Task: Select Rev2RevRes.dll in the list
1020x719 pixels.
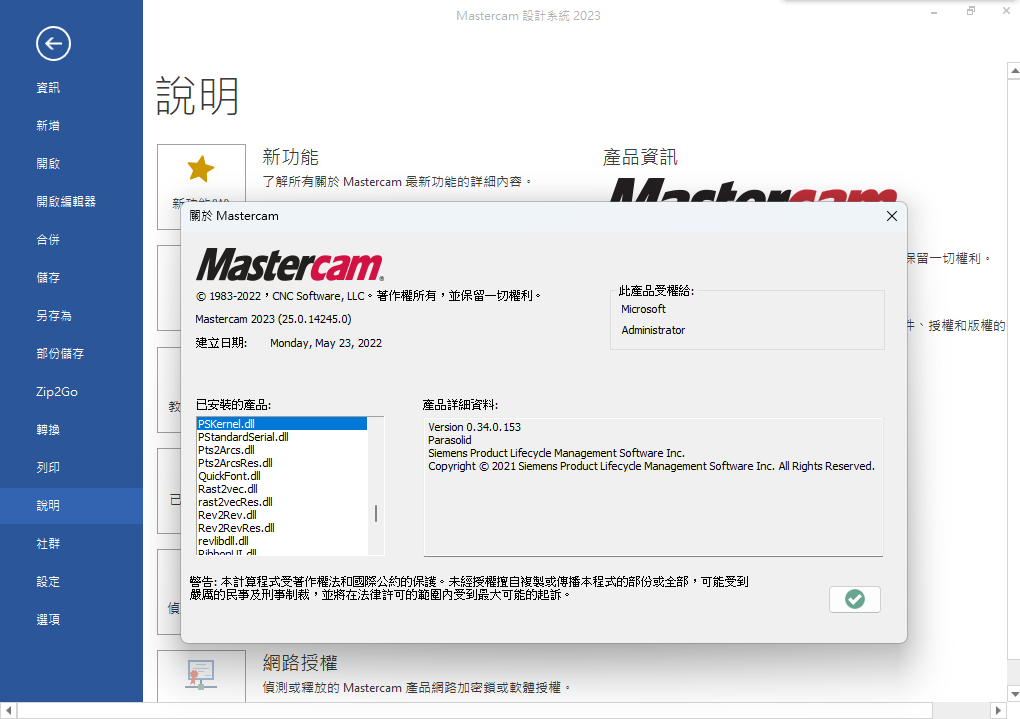Action: coord(282,528)
